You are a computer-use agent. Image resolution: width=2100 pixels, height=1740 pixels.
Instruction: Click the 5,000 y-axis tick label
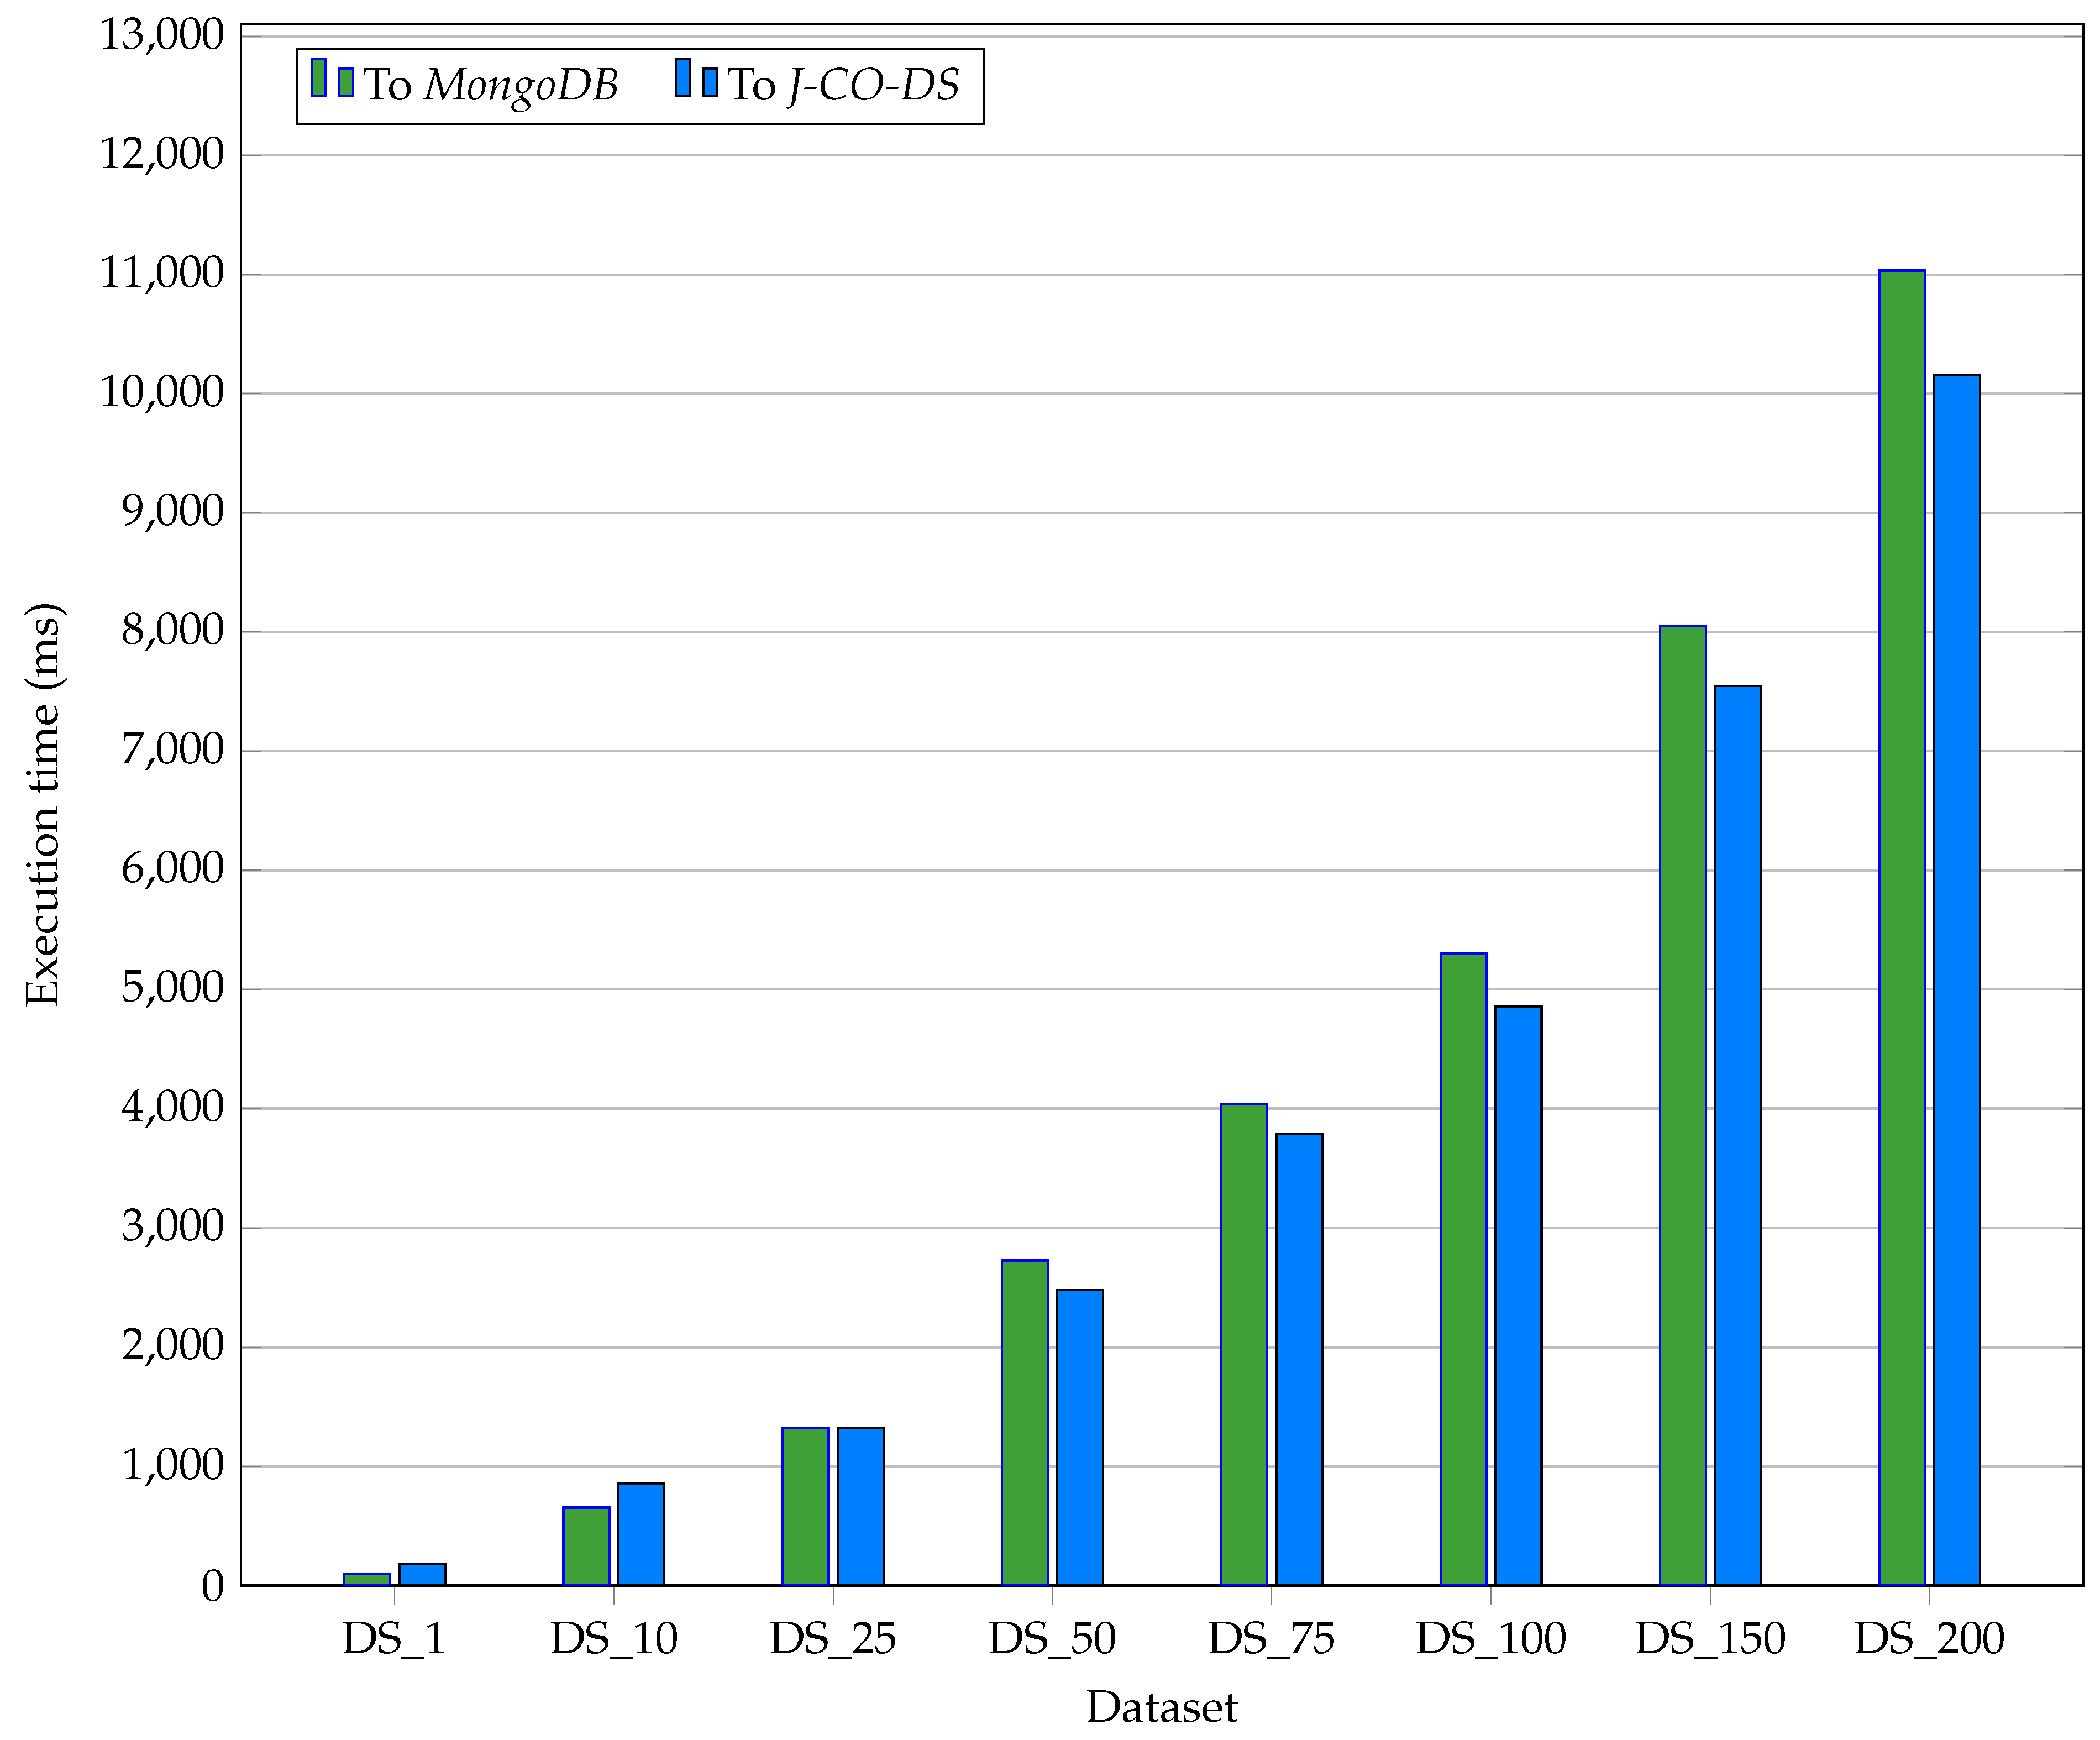pos(172,988)
